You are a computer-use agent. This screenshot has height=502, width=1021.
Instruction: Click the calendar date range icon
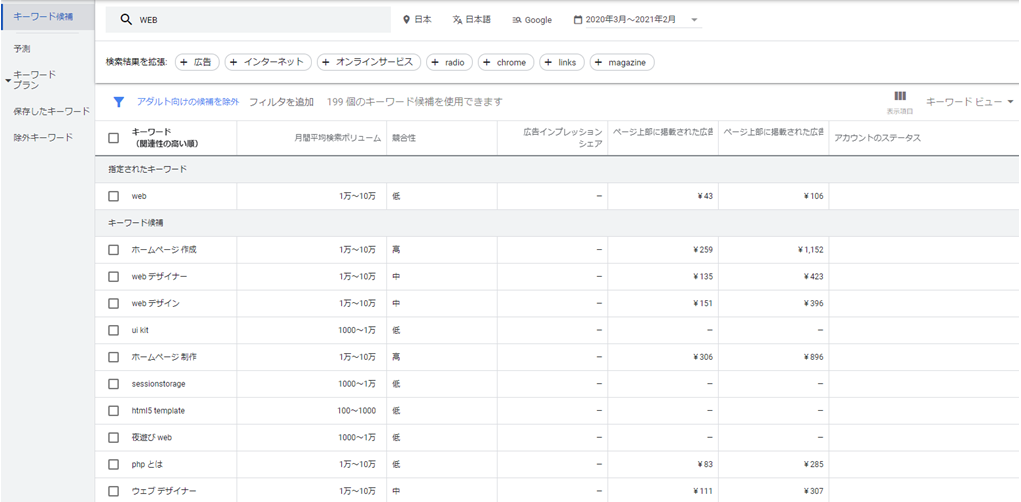click(x=578, y=20)
